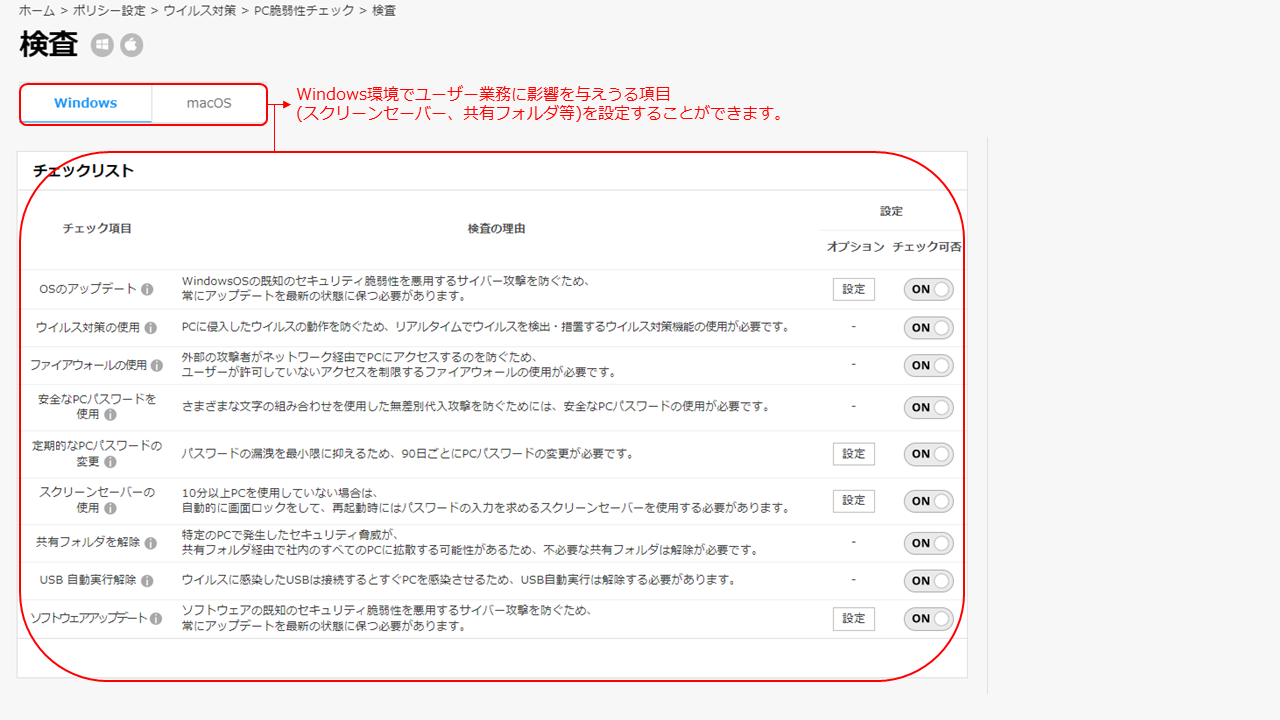This screenshot has width=1280, height=720.
Task: Toggle ファイアウォールの使用 ON switch
Action: click(929, 366)
